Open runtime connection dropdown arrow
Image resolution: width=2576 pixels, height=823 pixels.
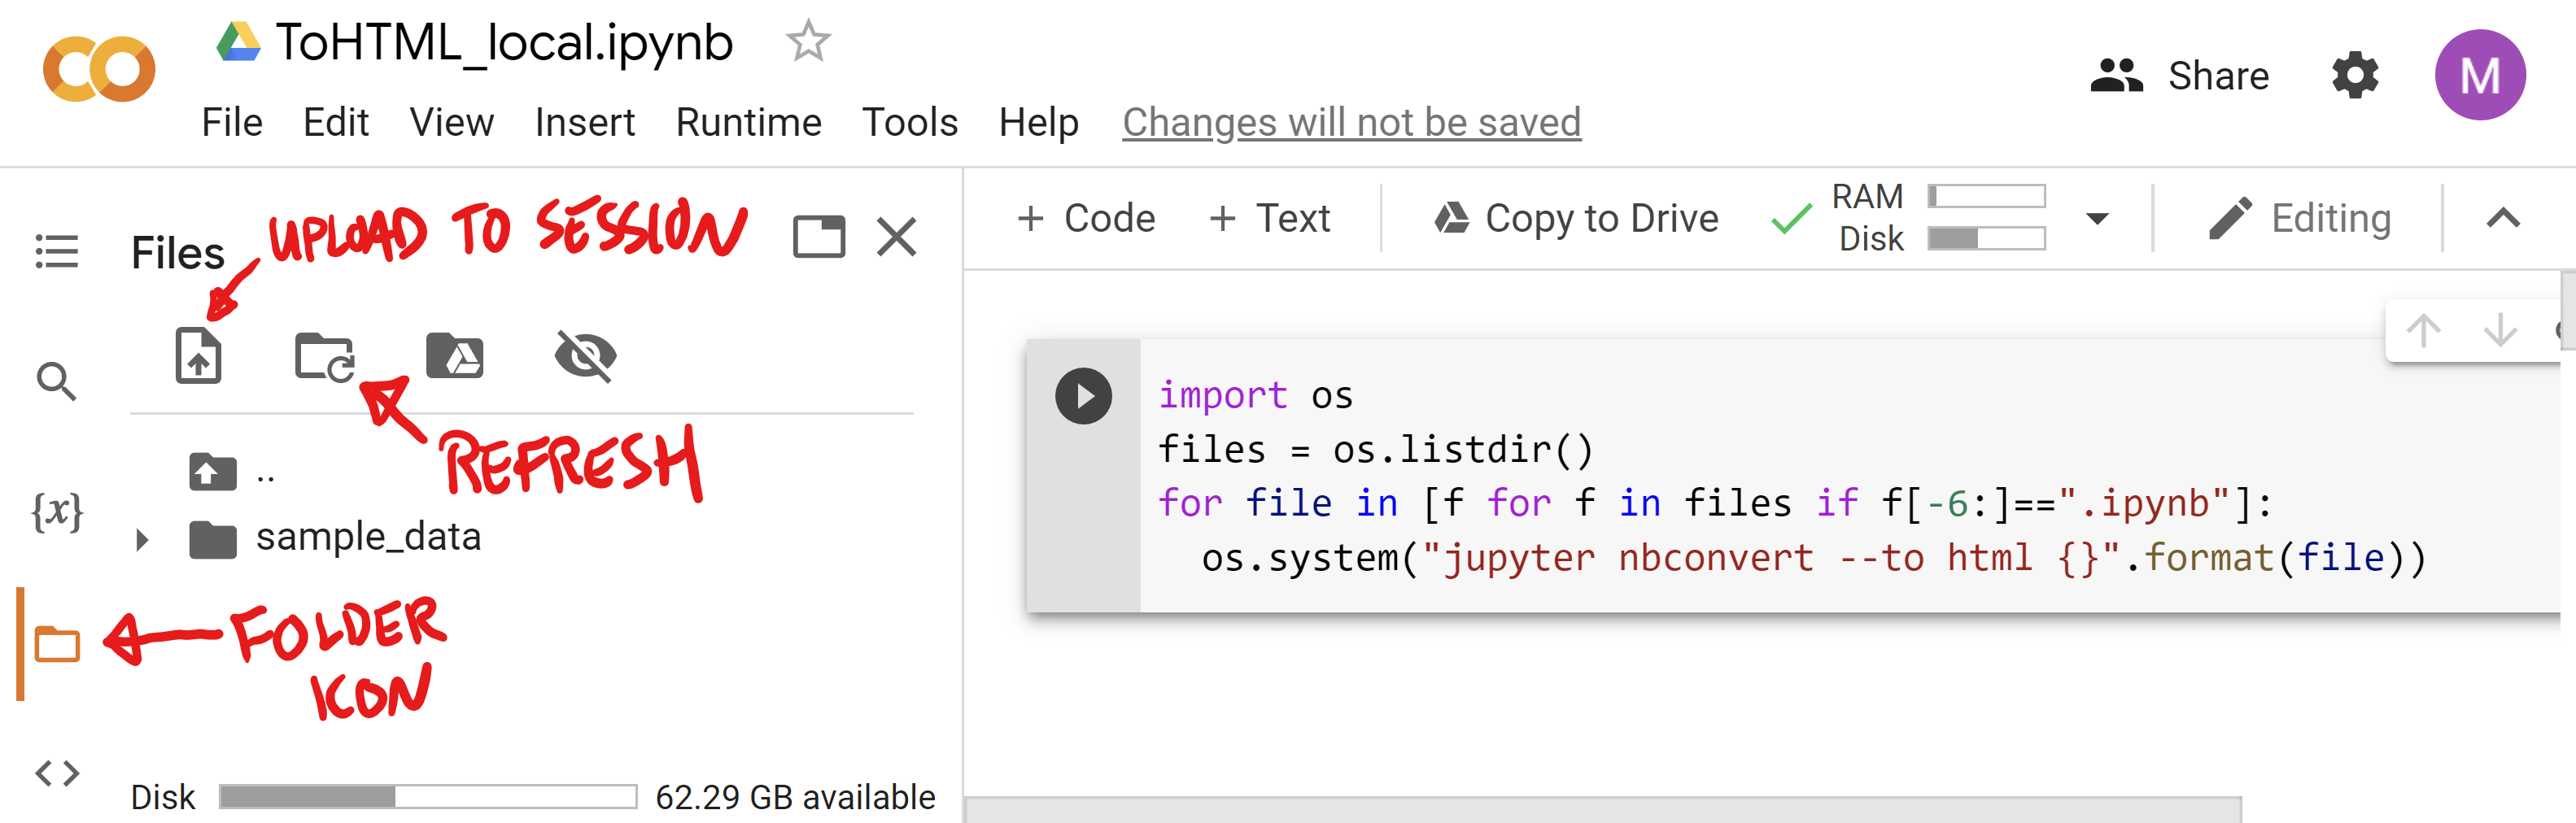[2097, 218]
